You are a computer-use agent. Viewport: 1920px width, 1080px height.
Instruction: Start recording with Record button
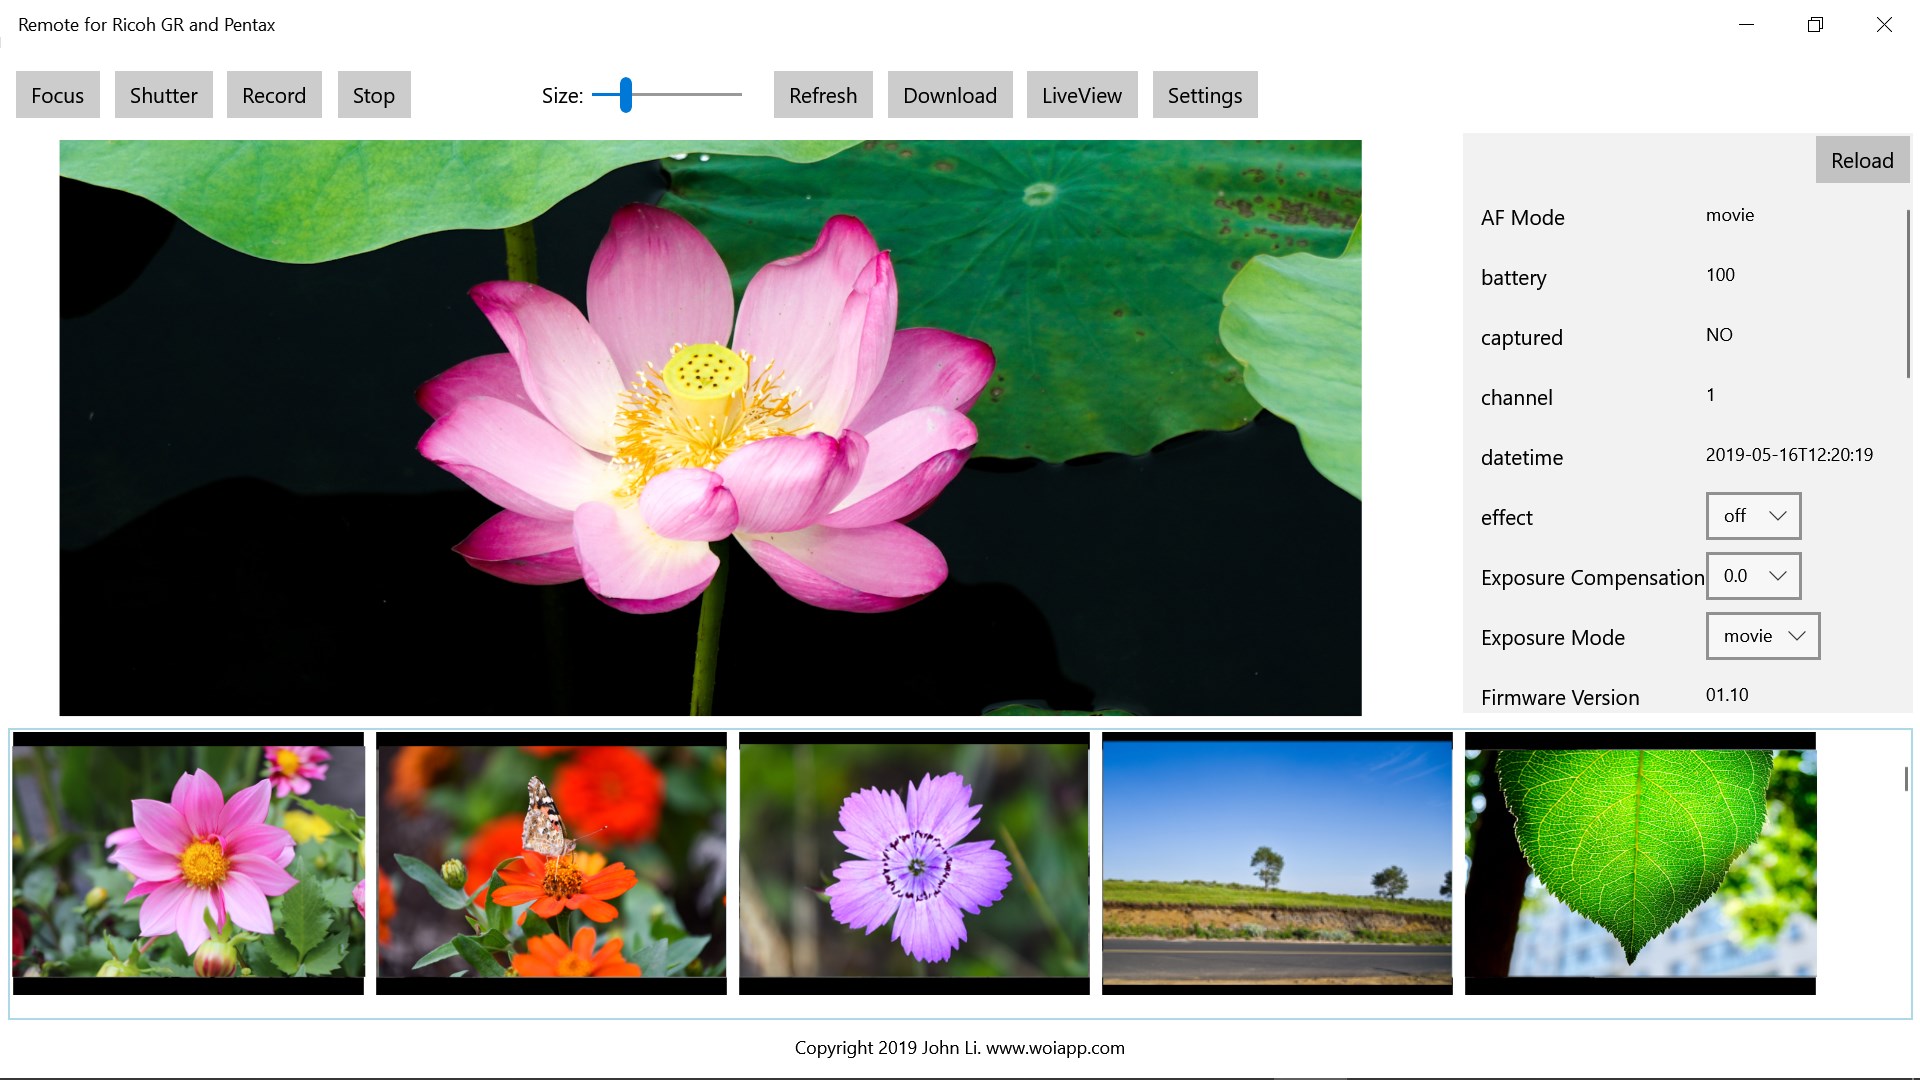click(x=273, y=95)
